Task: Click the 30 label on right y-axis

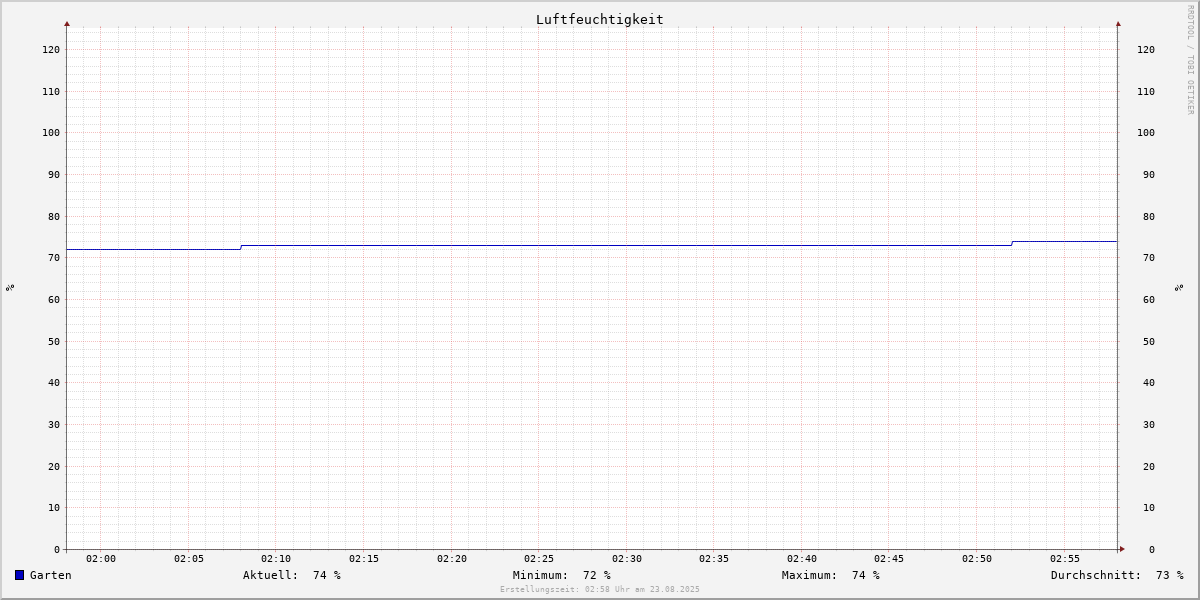Action: pos(1149,424)
